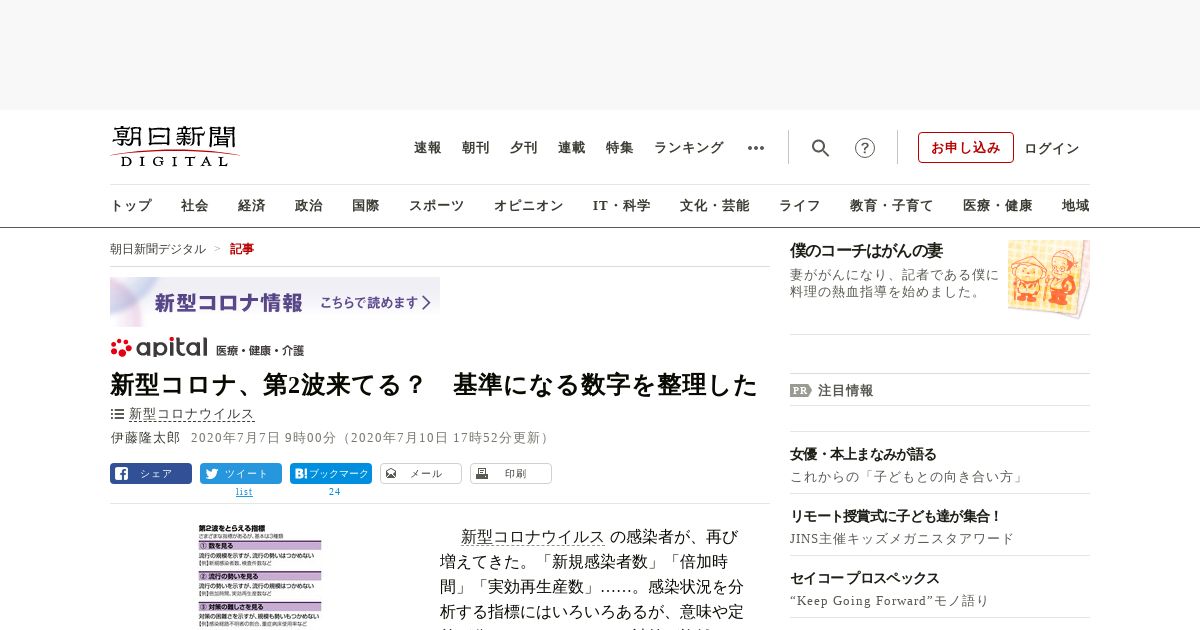Go to 医療・健康 section tab
The height and width of the screenshot is (630, 1200).
(998, 206)
